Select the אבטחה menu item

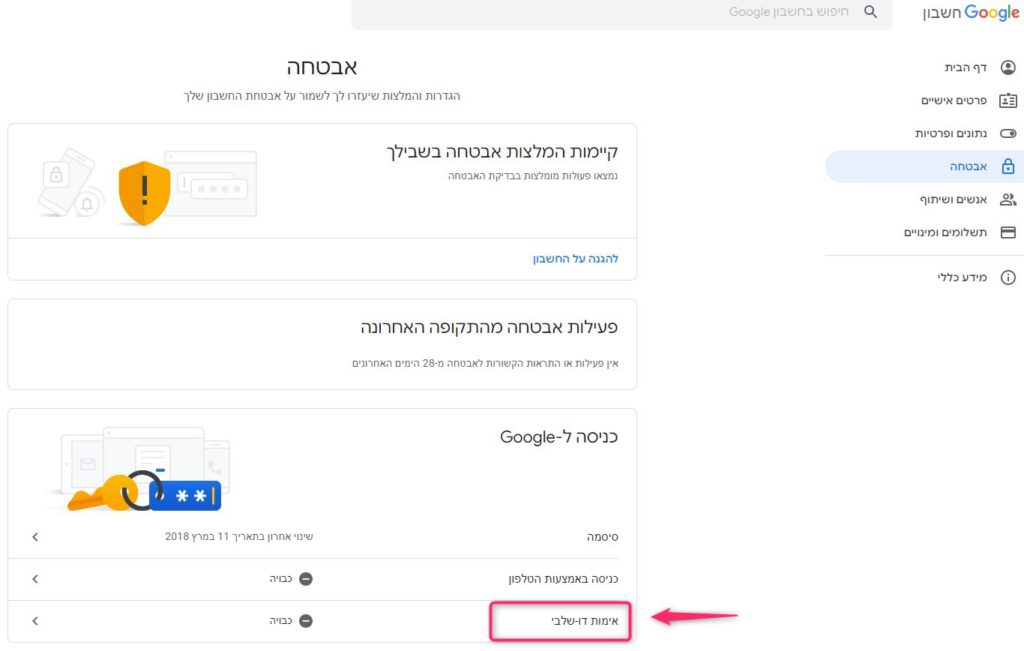point(924,167)
